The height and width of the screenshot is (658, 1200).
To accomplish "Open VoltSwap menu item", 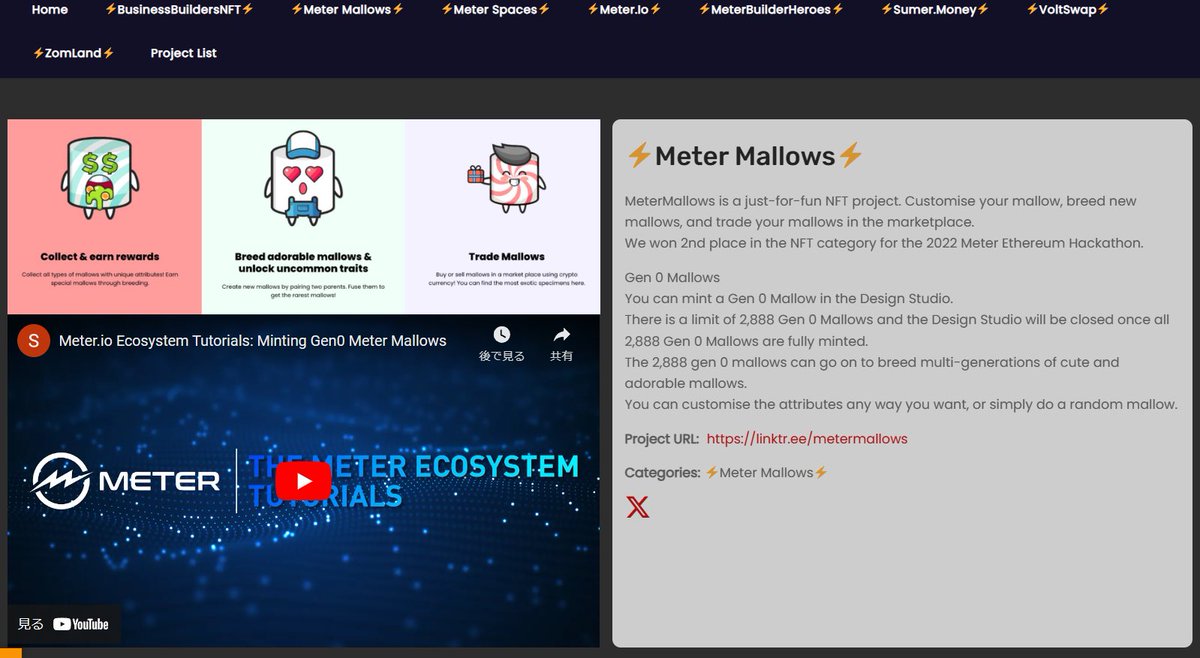I will [x=1067, y=9].
